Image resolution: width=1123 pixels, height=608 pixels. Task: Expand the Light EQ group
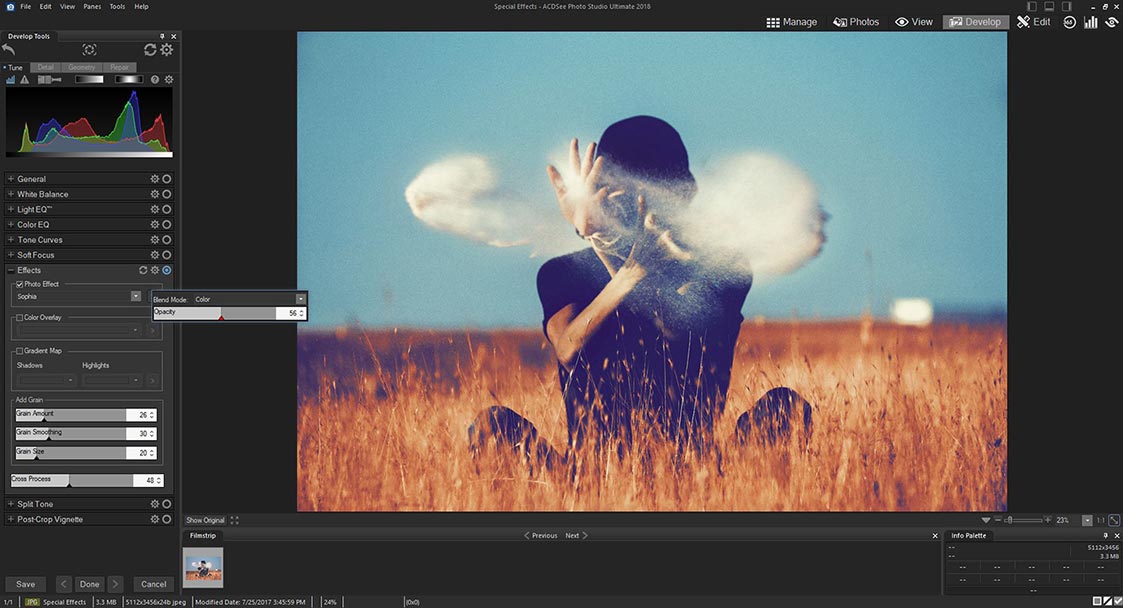coord(11,209)
